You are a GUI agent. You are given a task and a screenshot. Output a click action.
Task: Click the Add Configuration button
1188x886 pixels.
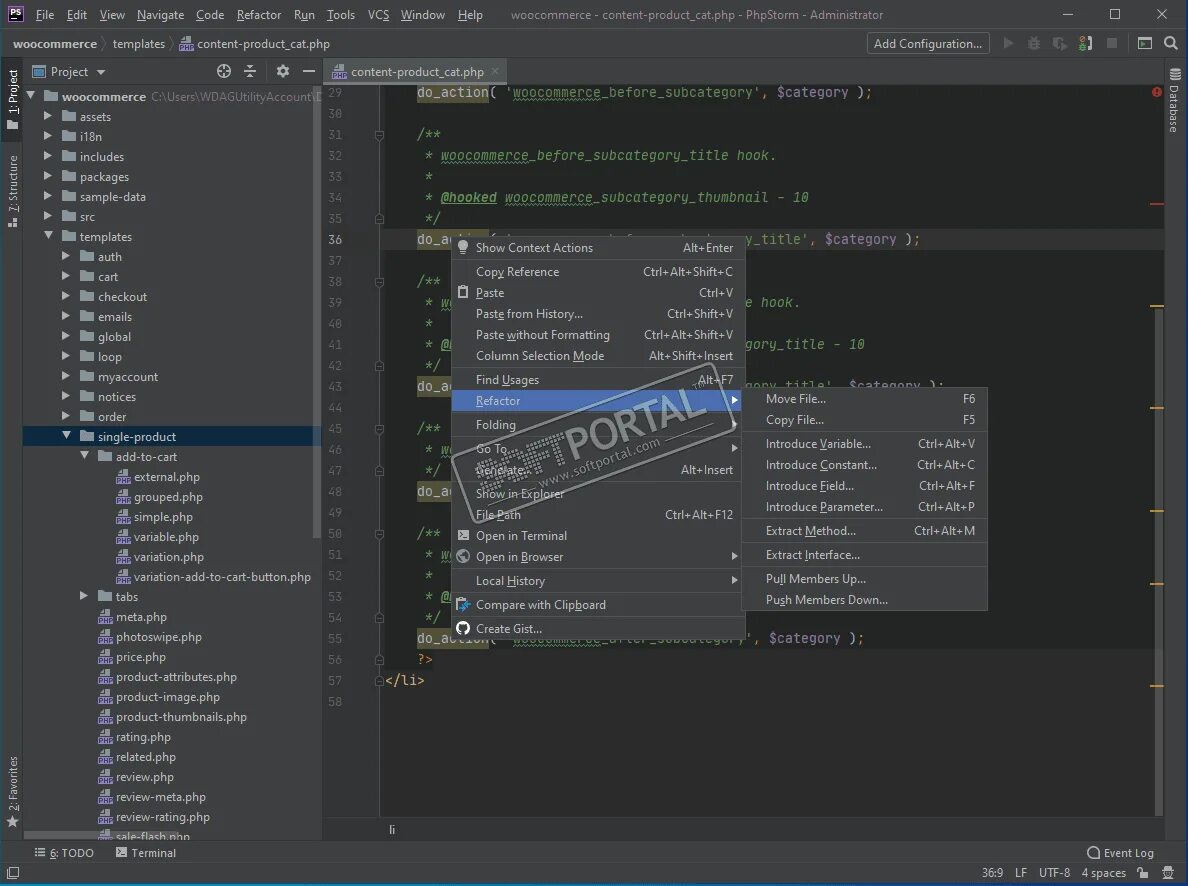point(928,43)
